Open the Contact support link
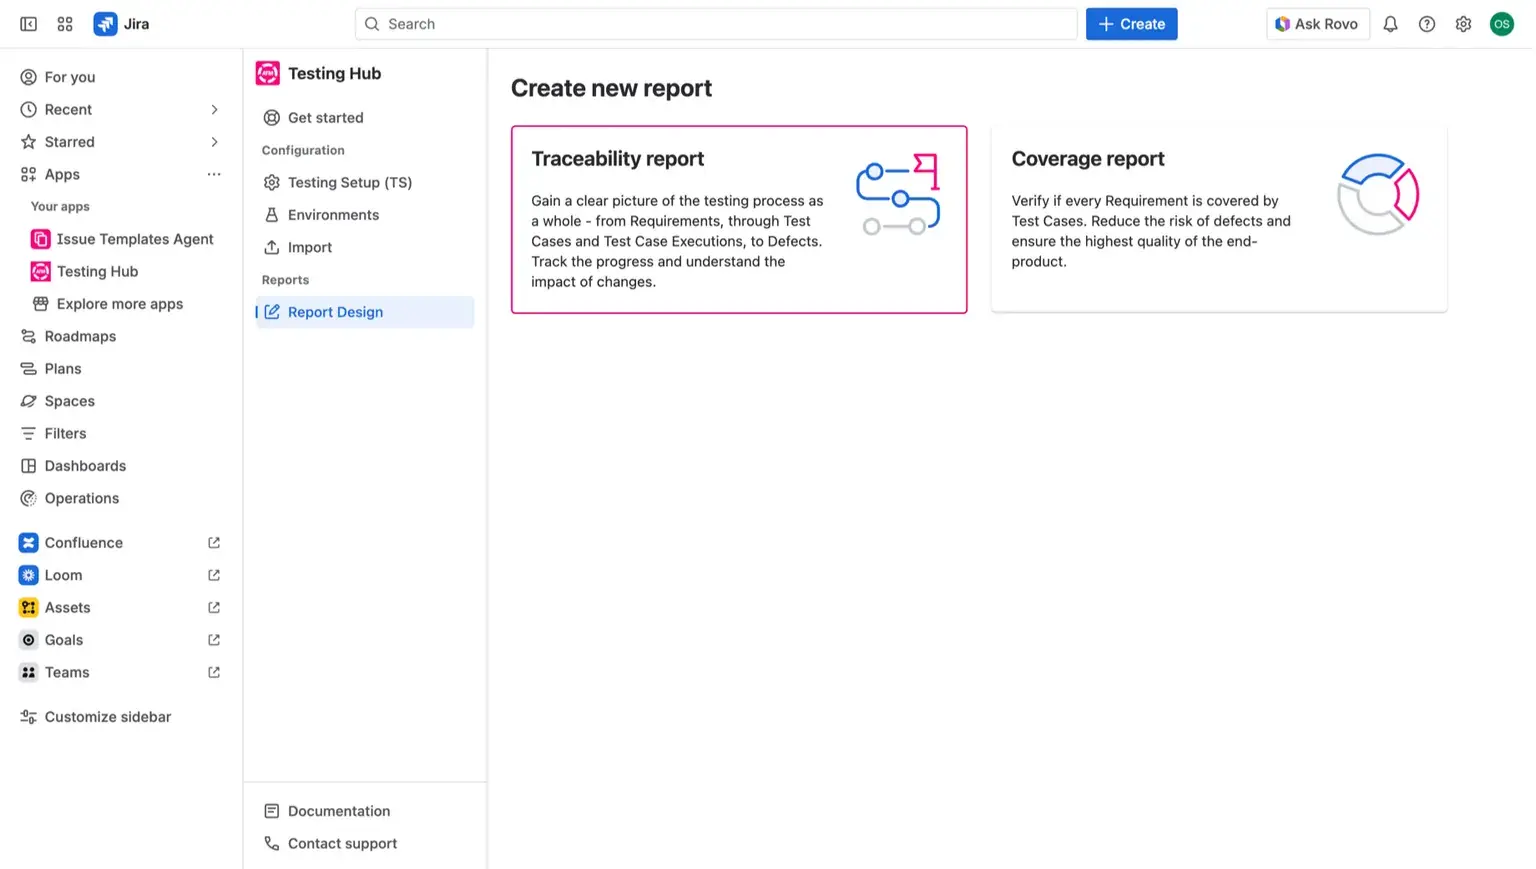The image size is (1536, 869). [x=341, y=843]
